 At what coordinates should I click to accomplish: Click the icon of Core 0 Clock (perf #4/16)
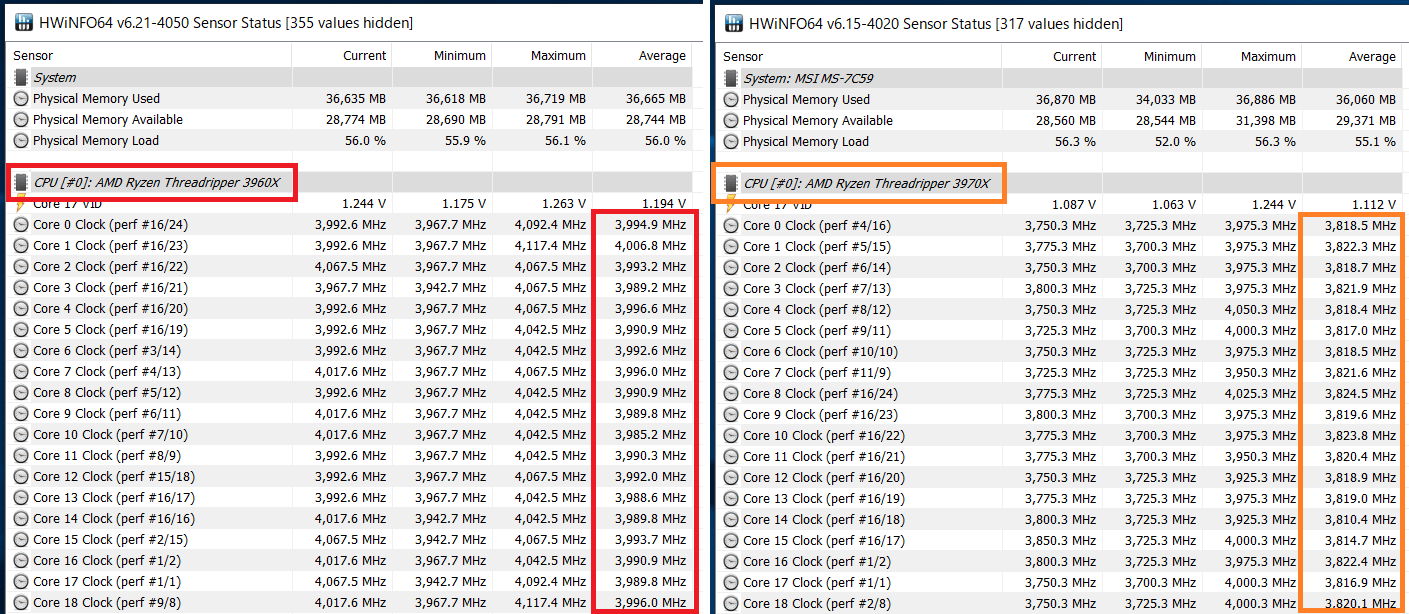[x=731, y=225]
